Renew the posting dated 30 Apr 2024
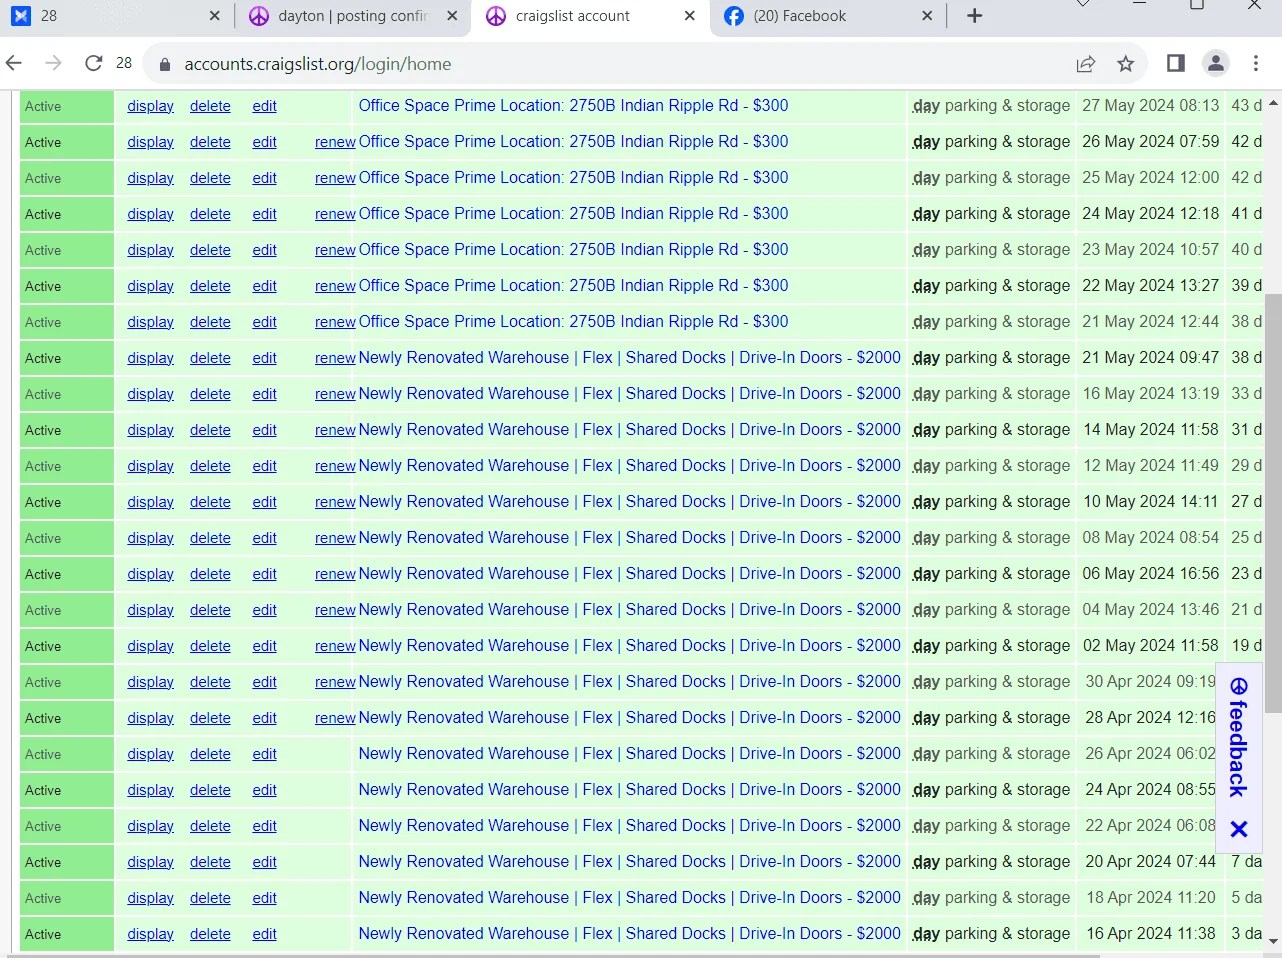This screenshot has height=958, width=1282. coord(335,682)
